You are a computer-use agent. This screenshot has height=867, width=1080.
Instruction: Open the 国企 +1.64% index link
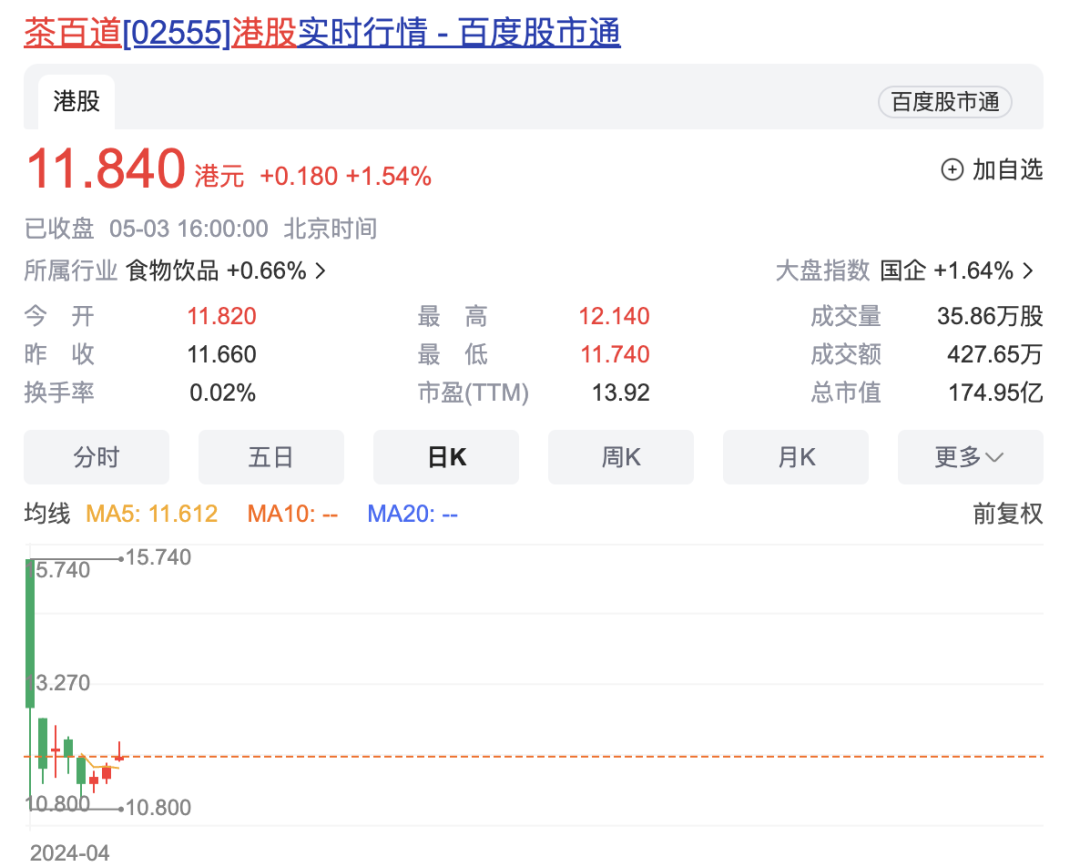point(946,271)
